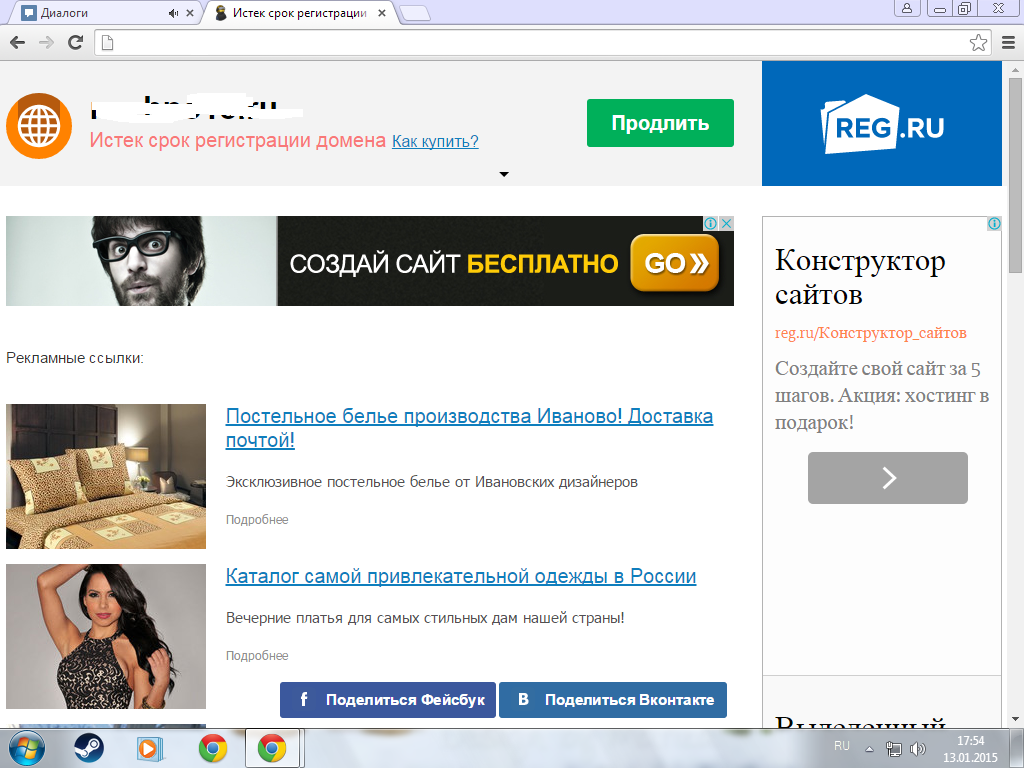Close the Диалоги tab

[190, 13]
